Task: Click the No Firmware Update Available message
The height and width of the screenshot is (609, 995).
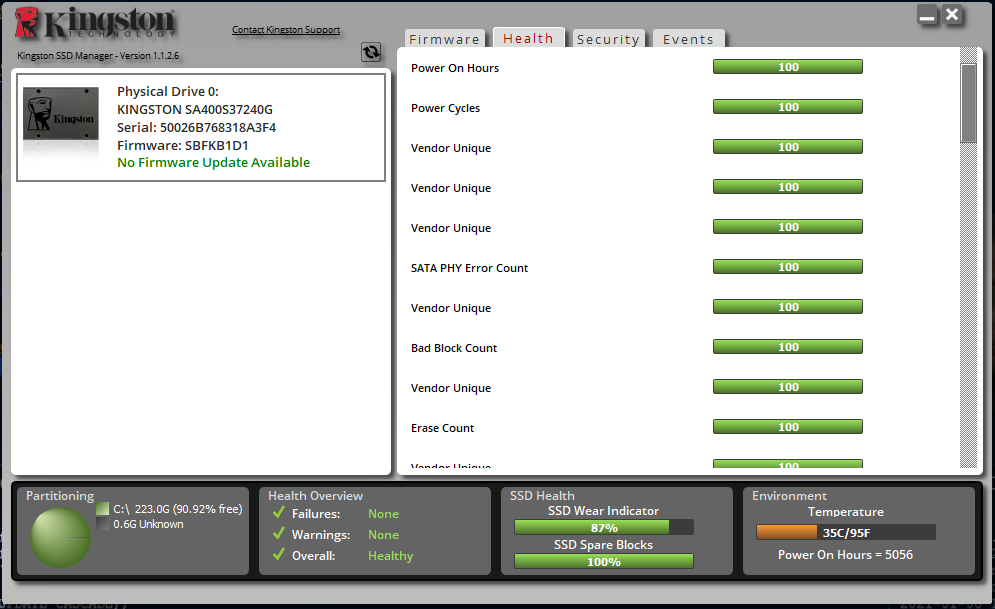Action: (213, 162)
